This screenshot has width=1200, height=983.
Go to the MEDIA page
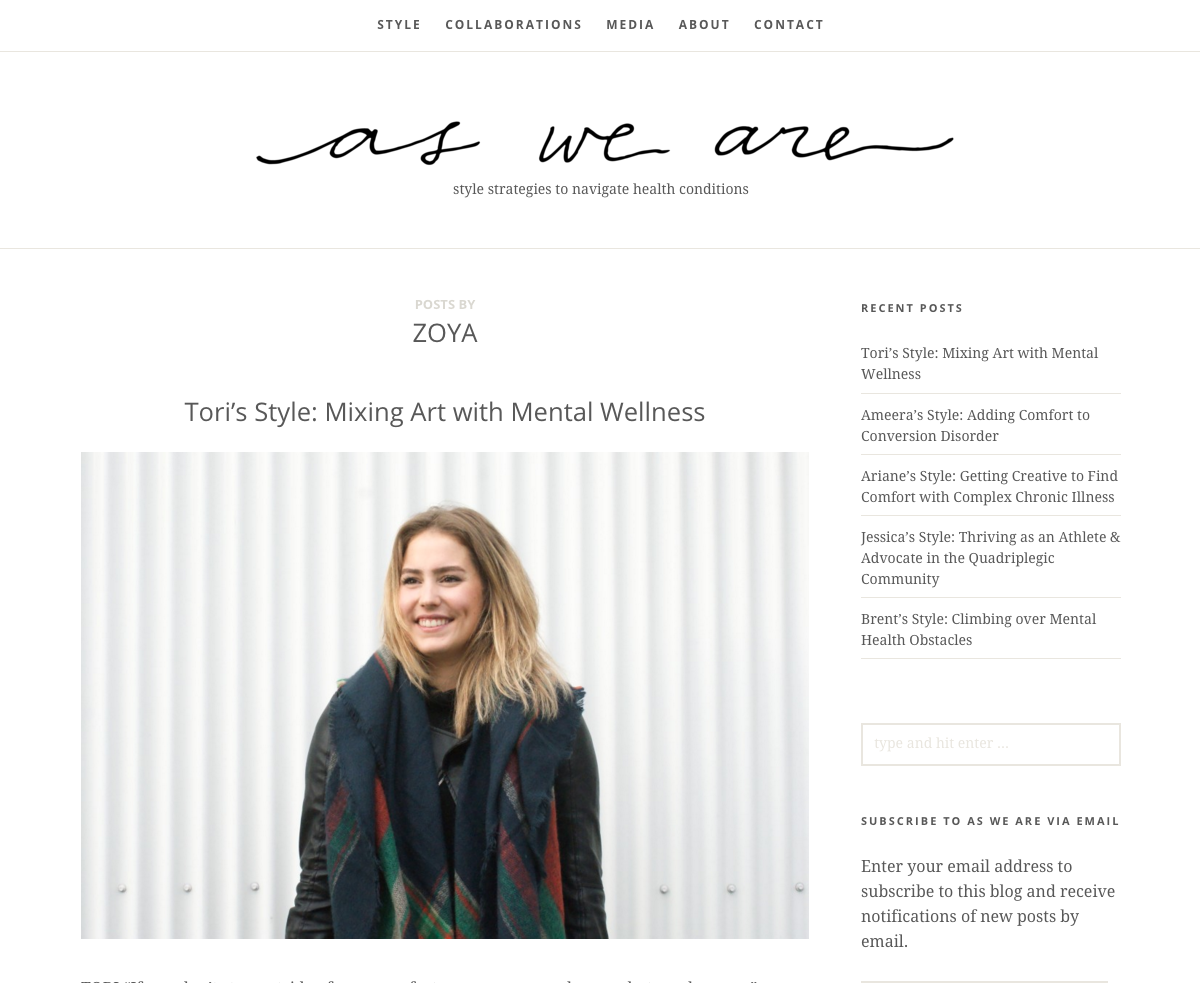tap(630, 25)
